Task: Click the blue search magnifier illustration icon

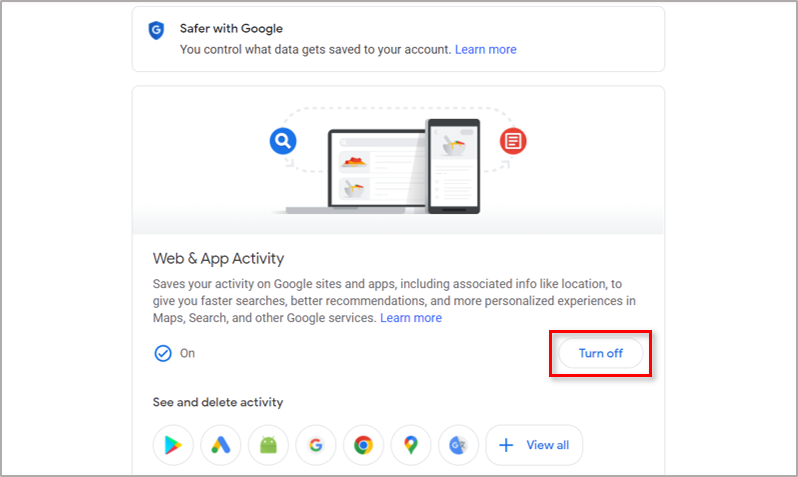Action: coord(283,141)
